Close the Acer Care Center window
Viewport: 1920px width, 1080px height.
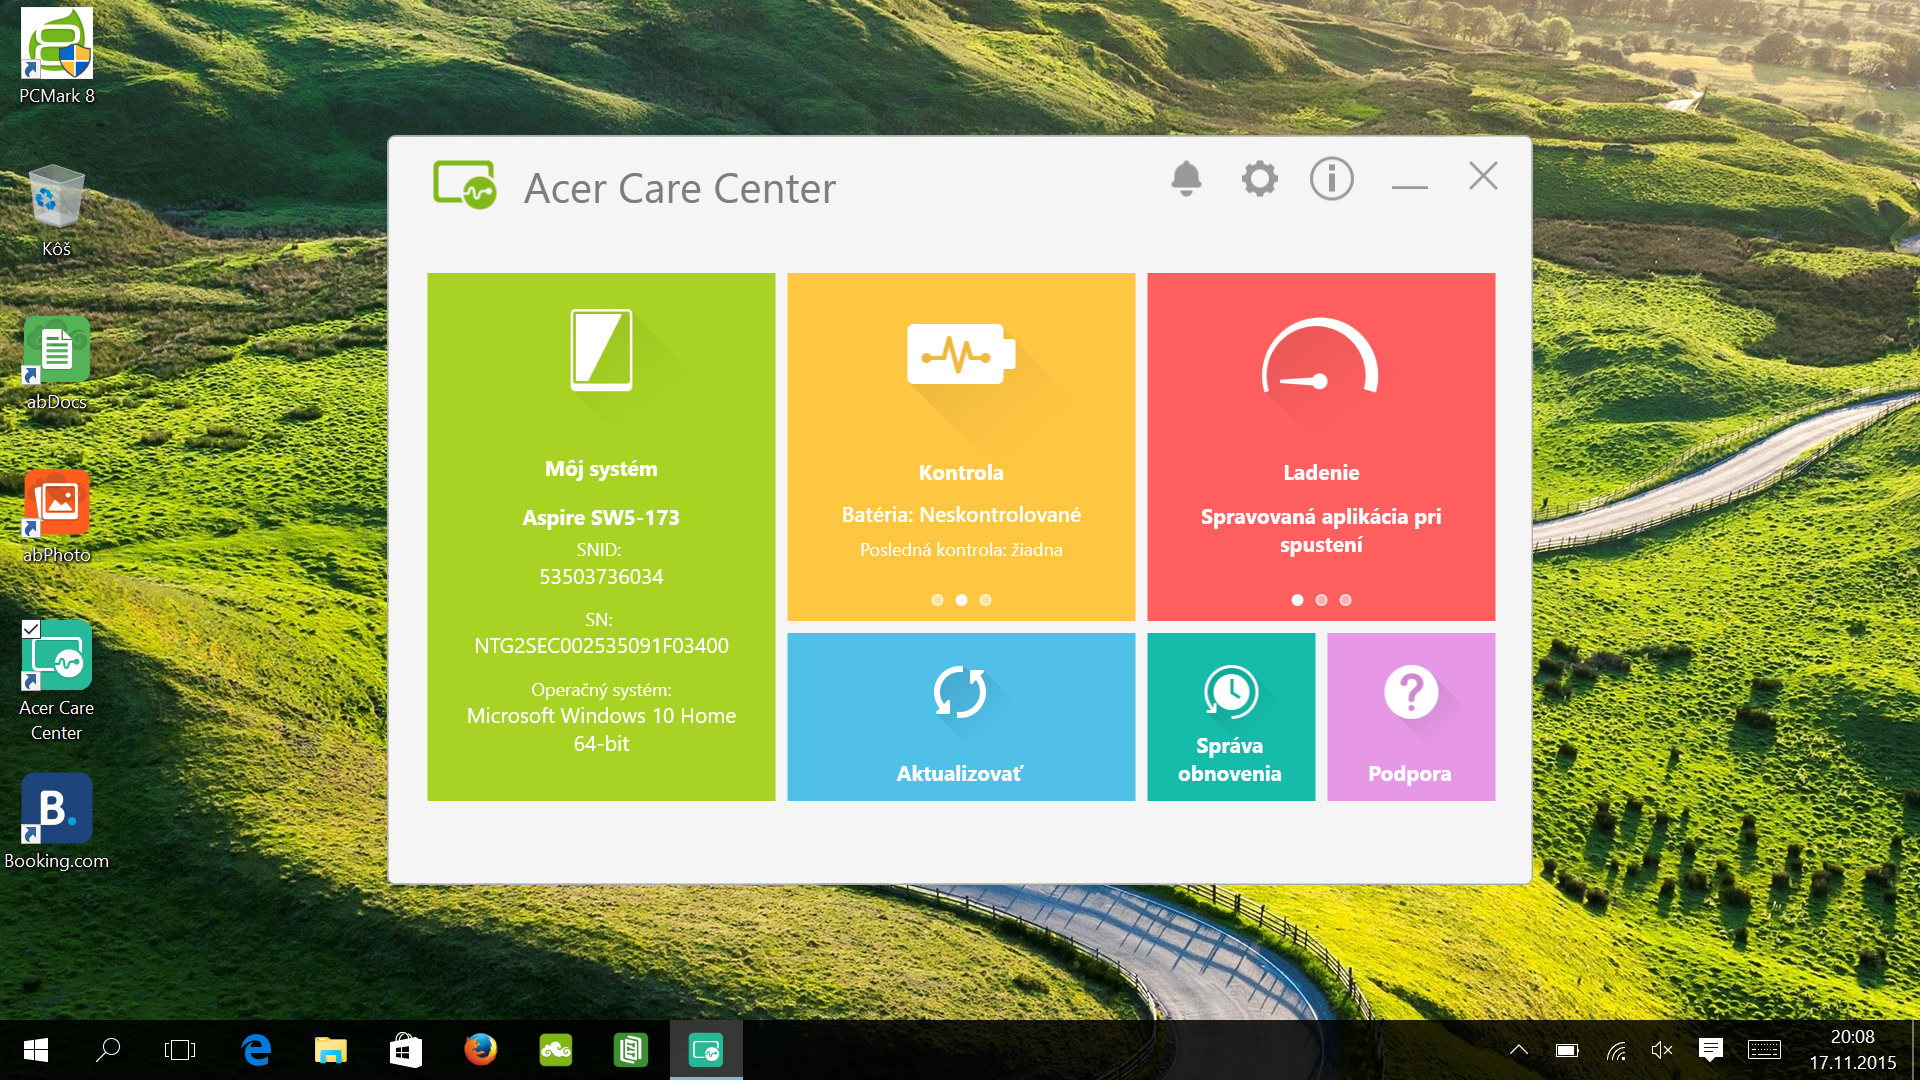[x=1483, y=176]
